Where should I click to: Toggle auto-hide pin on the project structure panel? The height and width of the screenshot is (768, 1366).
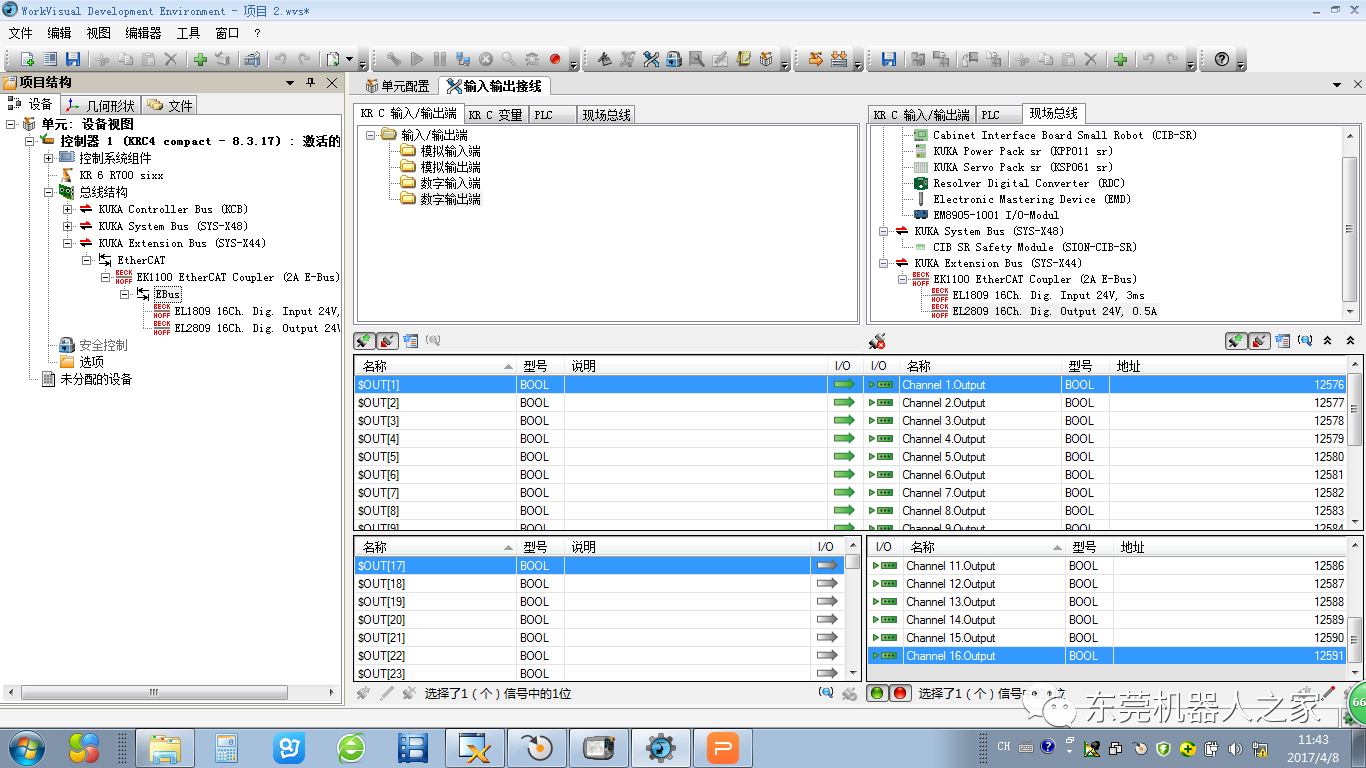310,83
